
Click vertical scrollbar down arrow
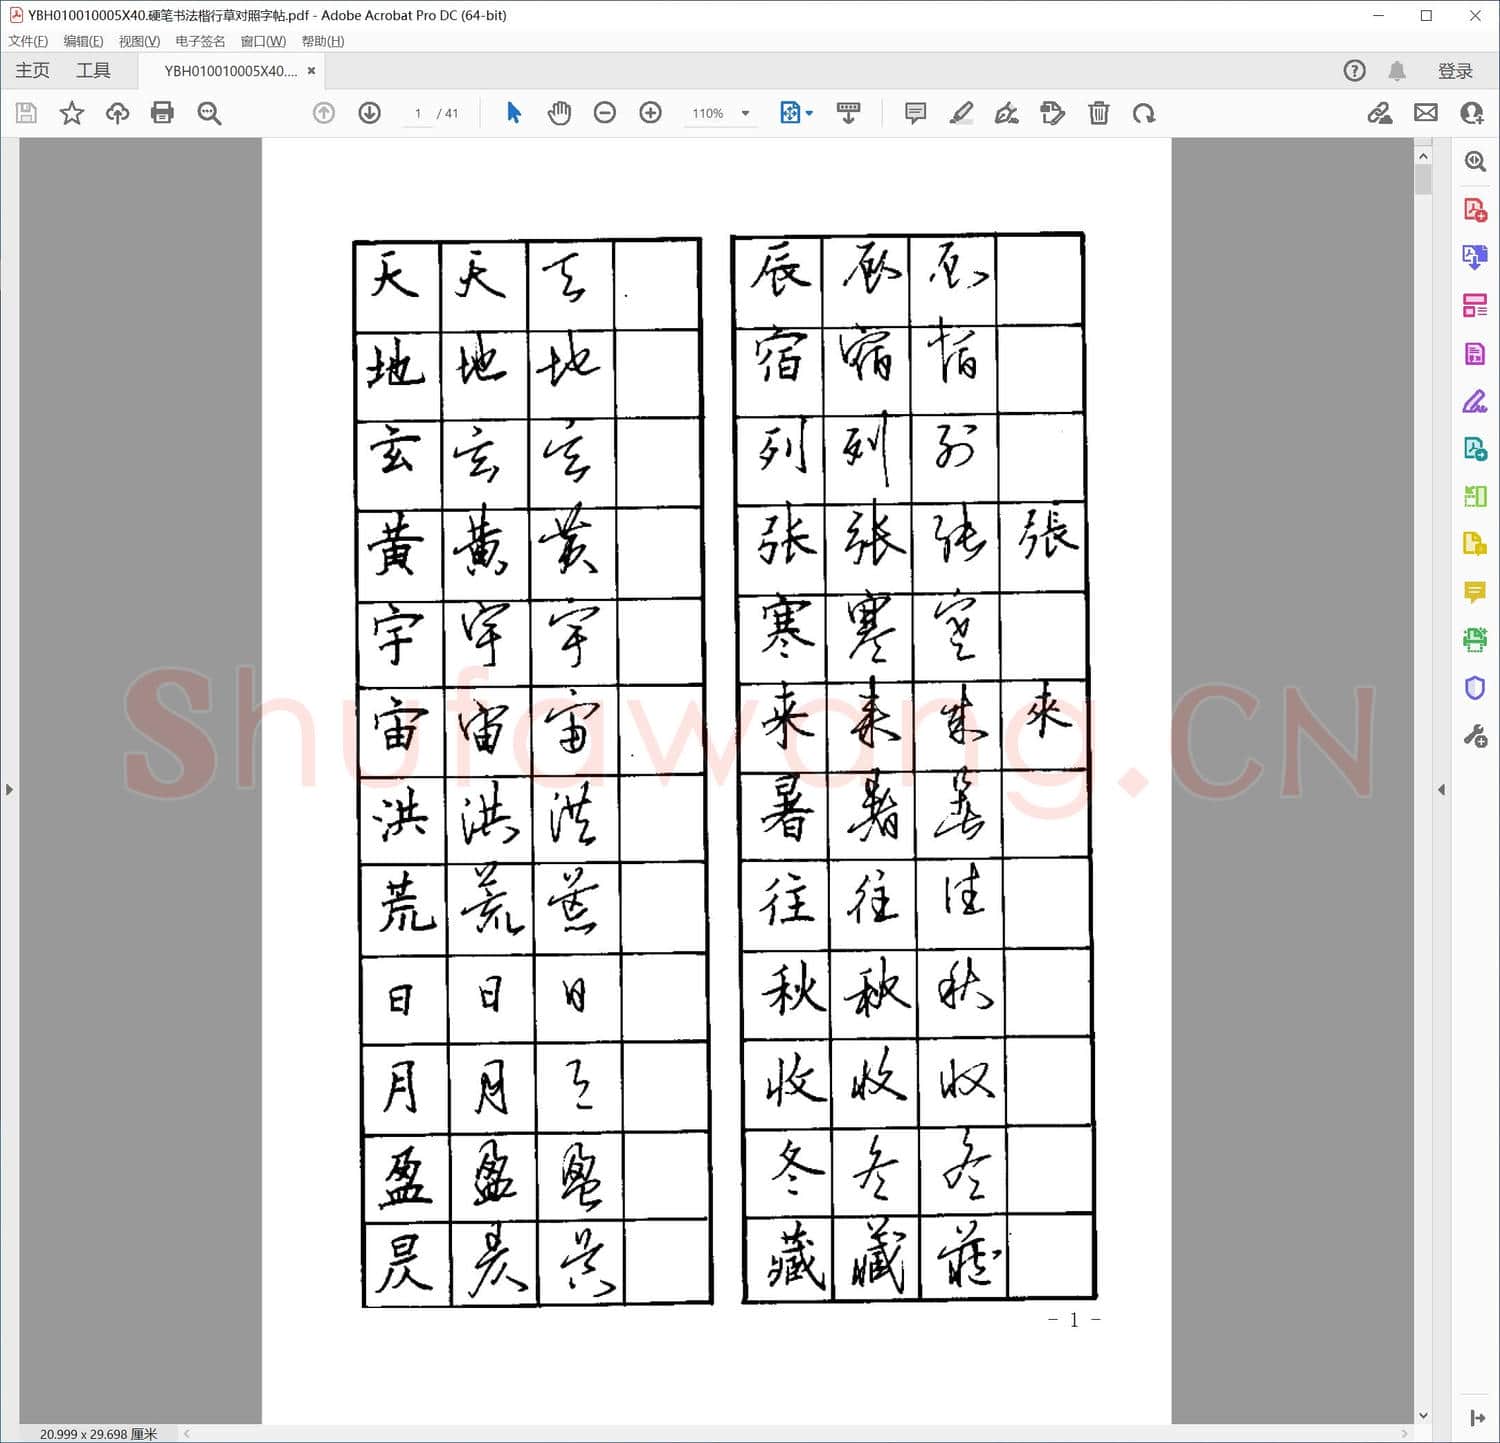coord(1423,1415)
